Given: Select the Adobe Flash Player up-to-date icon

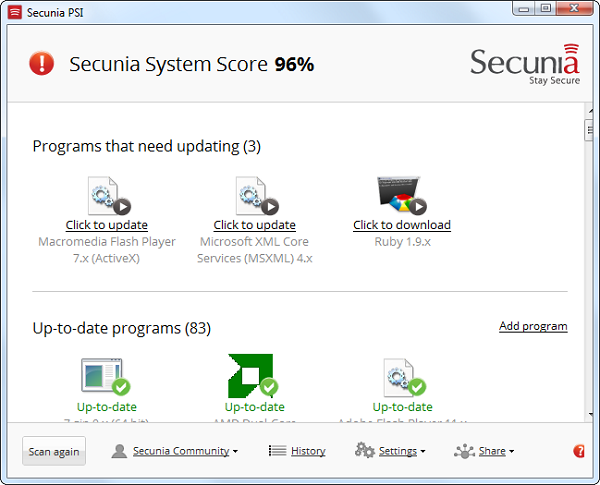Looking at the screenshot, I should 405,377.
